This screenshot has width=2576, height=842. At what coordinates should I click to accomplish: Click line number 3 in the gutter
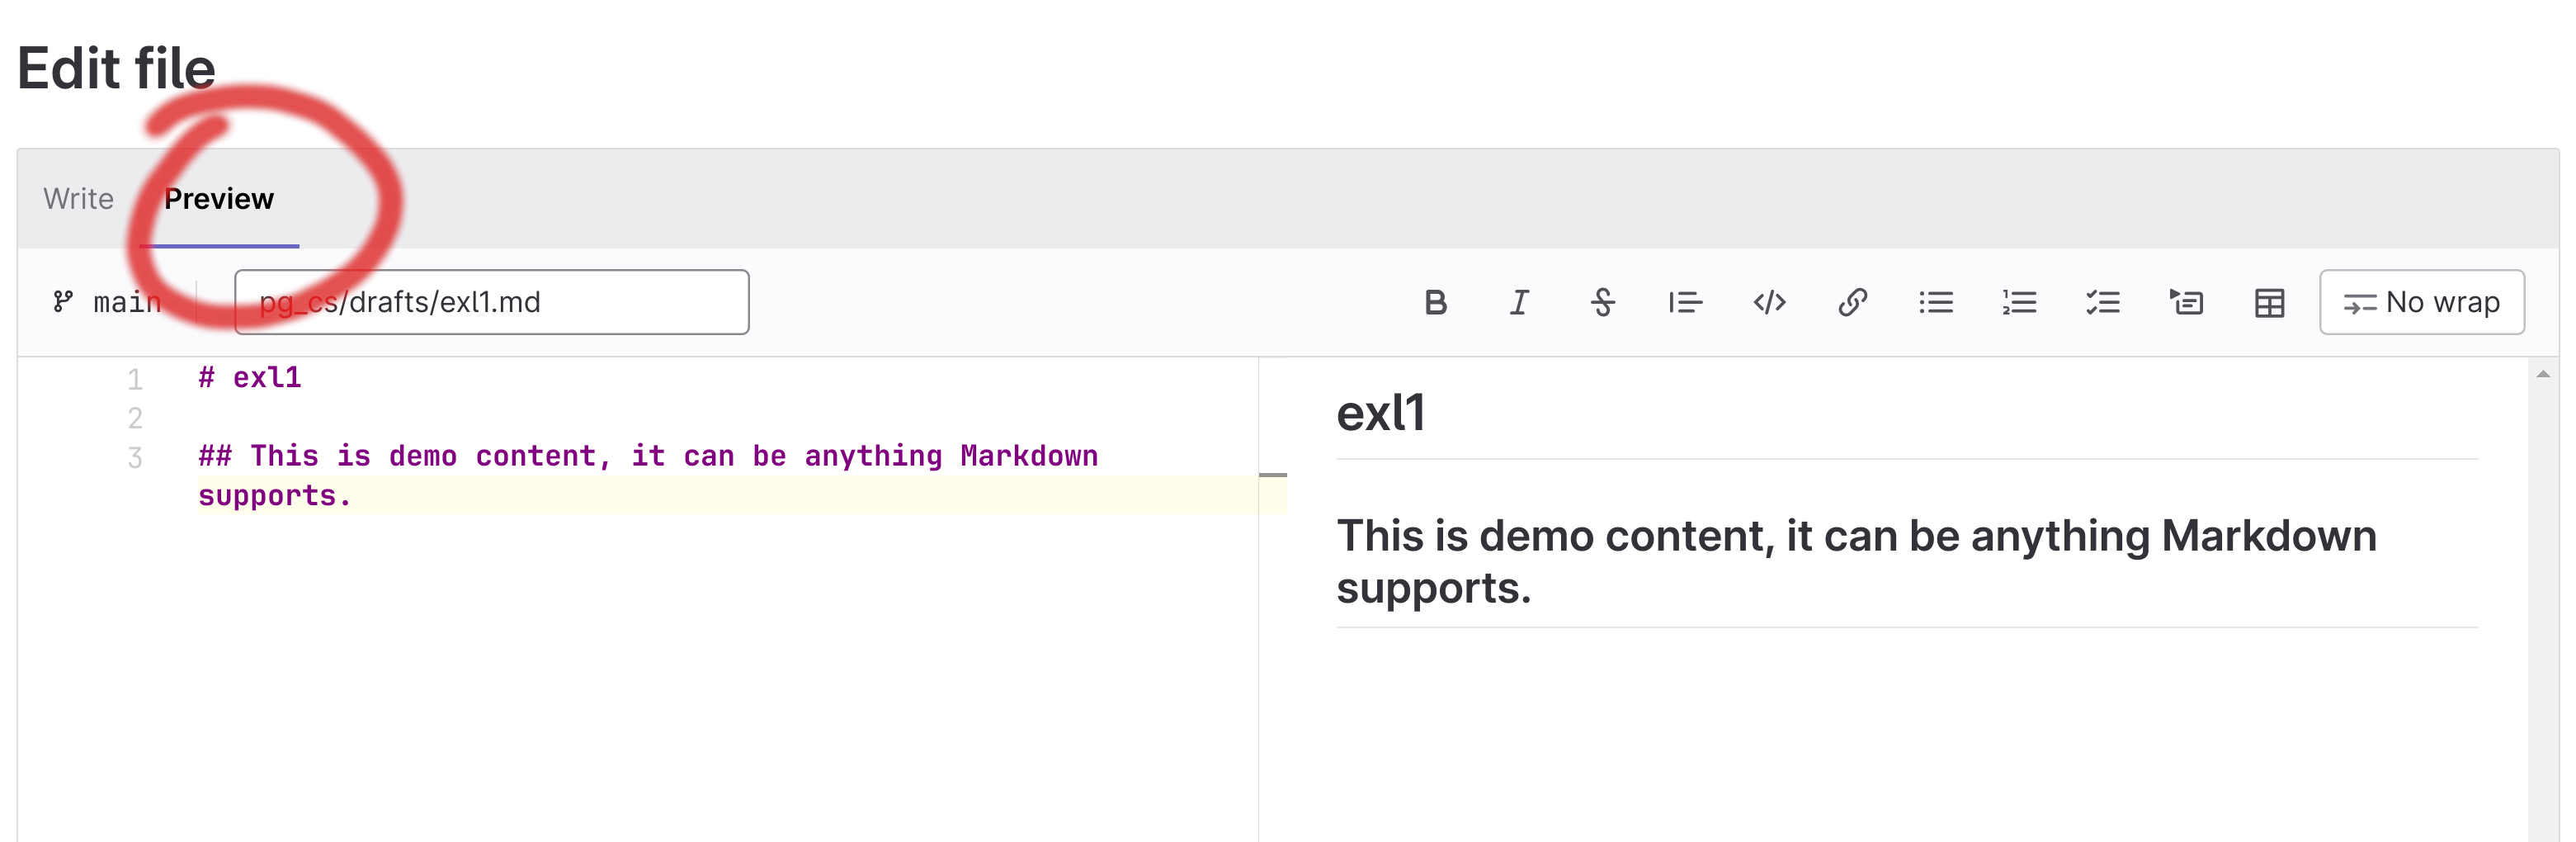(x=135, y=458)
